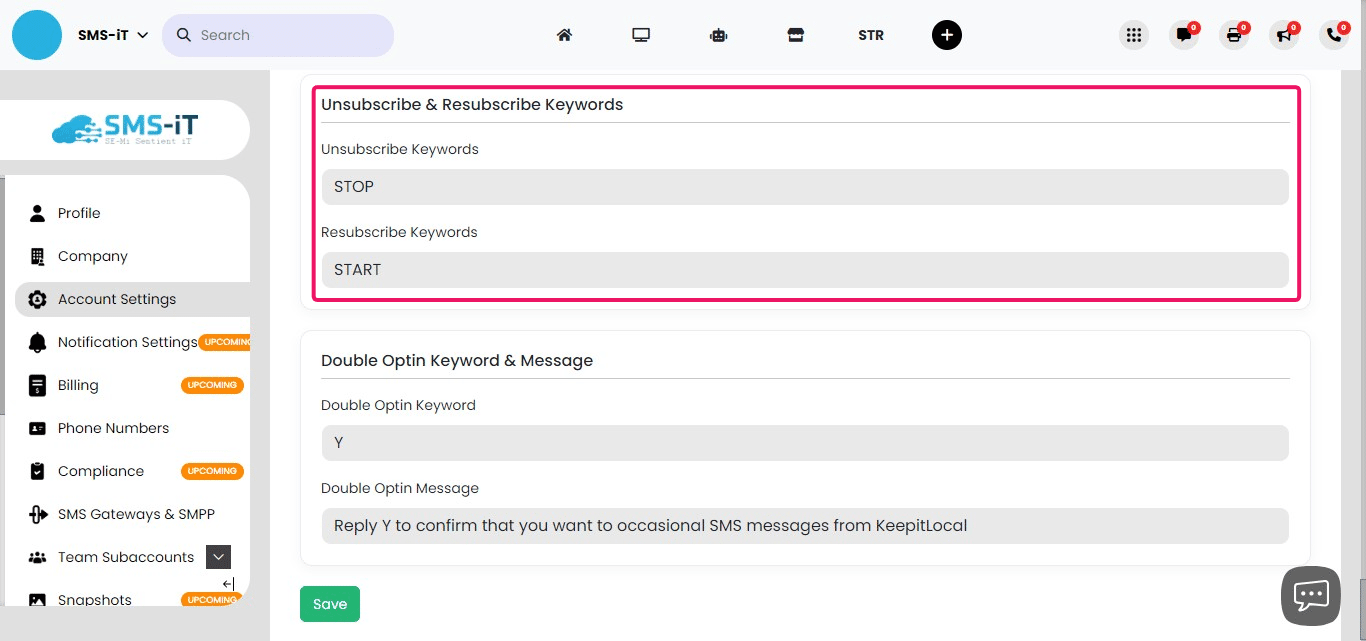The height and width of the screenshot is (641, 1366).
Task: Open the robot AI assistant icon
Action: 718,34
